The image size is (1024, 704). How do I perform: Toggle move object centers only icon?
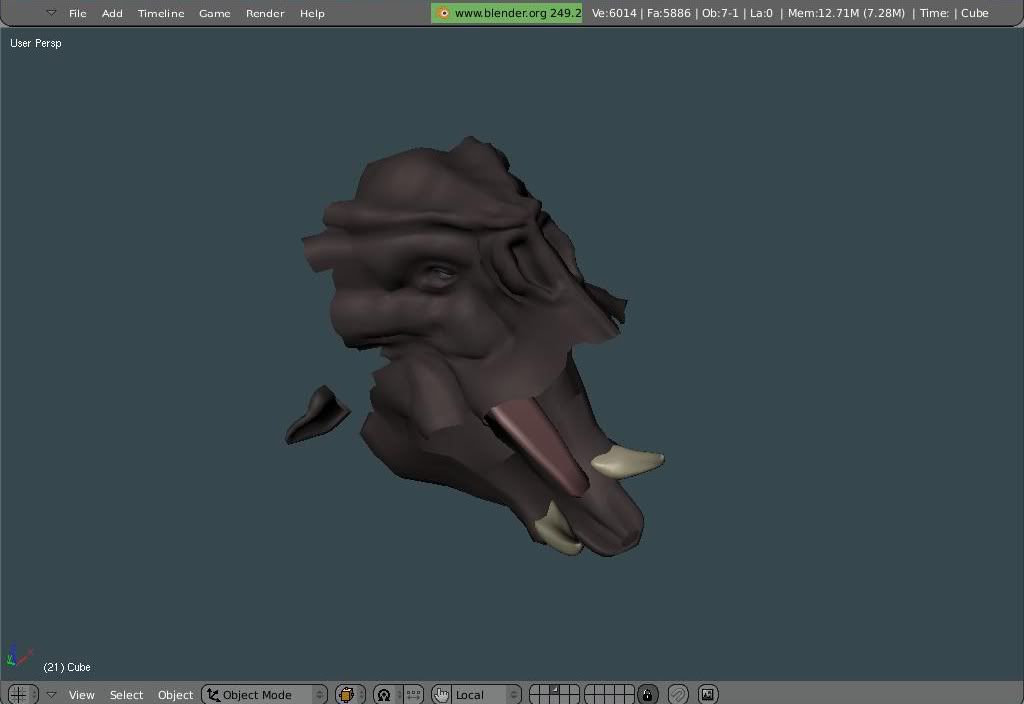(x=414, y=694)
